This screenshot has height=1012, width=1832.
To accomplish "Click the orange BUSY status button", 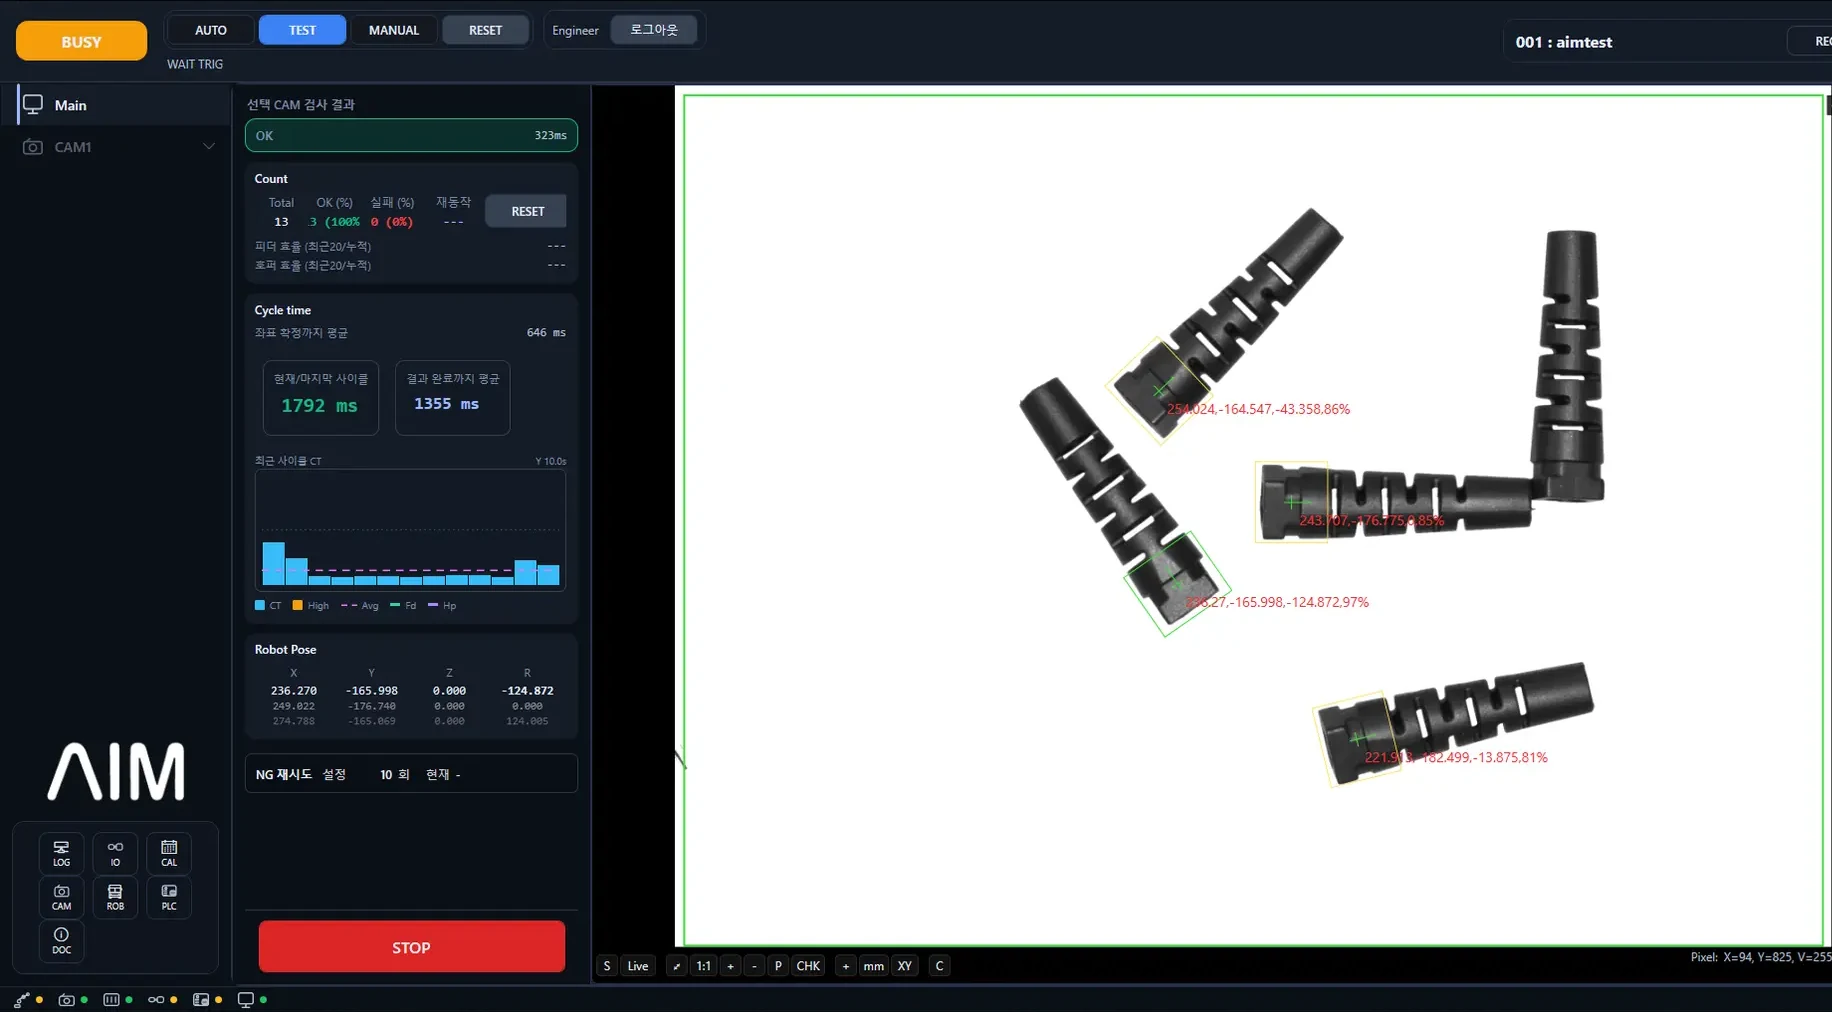I will coord(81,42).
